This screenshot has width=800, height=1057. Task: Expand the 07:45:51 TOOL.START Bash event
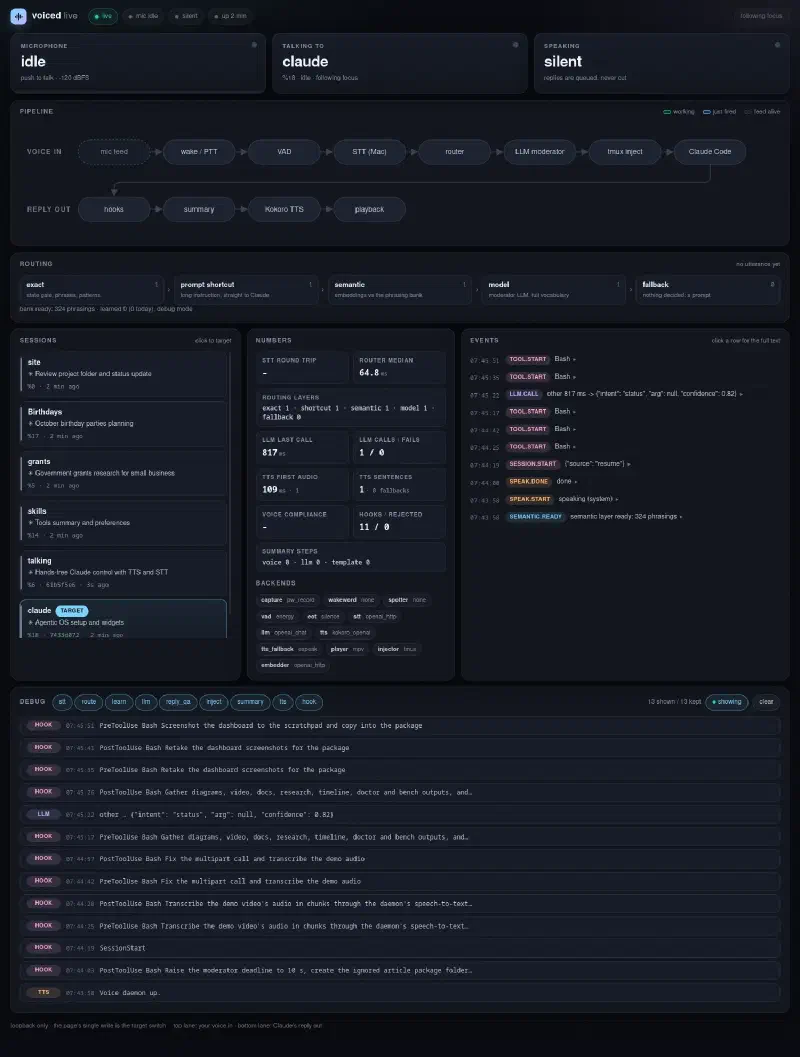(x=625, y=359)
